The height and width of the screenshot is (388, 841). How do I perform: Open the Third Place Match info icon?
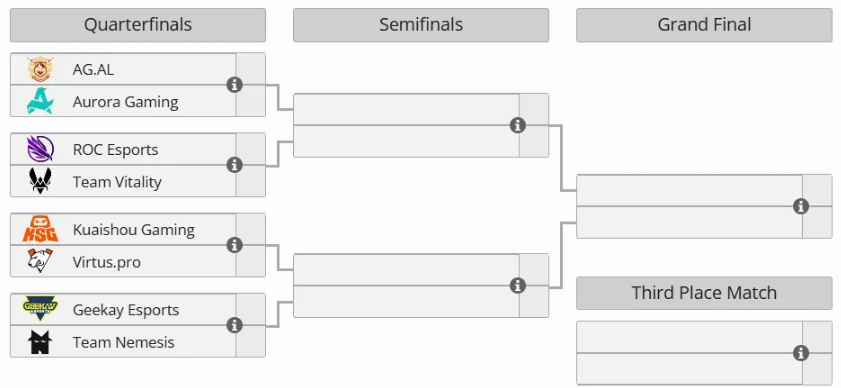pyautogui.click(x=801, y=353)
